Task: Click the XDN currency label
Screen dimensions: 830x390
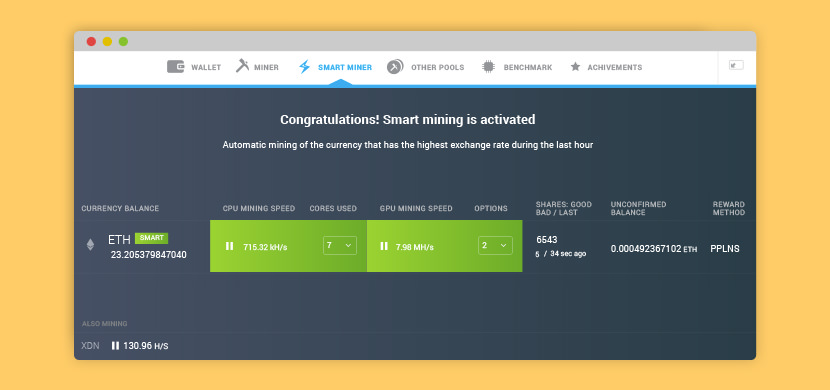Action: pyautogui.click(x=90, y=346)
